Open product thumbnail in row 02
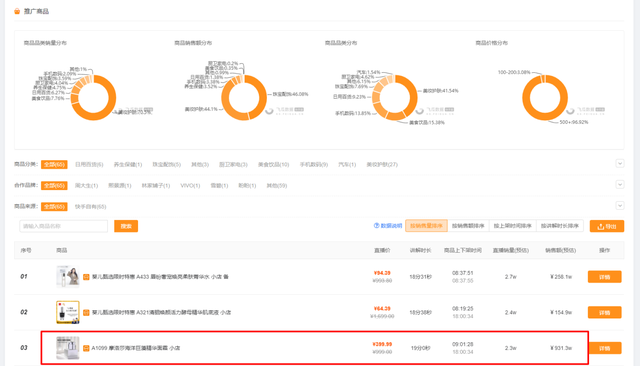The image size is (640, 366). click(x=68, y=312)
